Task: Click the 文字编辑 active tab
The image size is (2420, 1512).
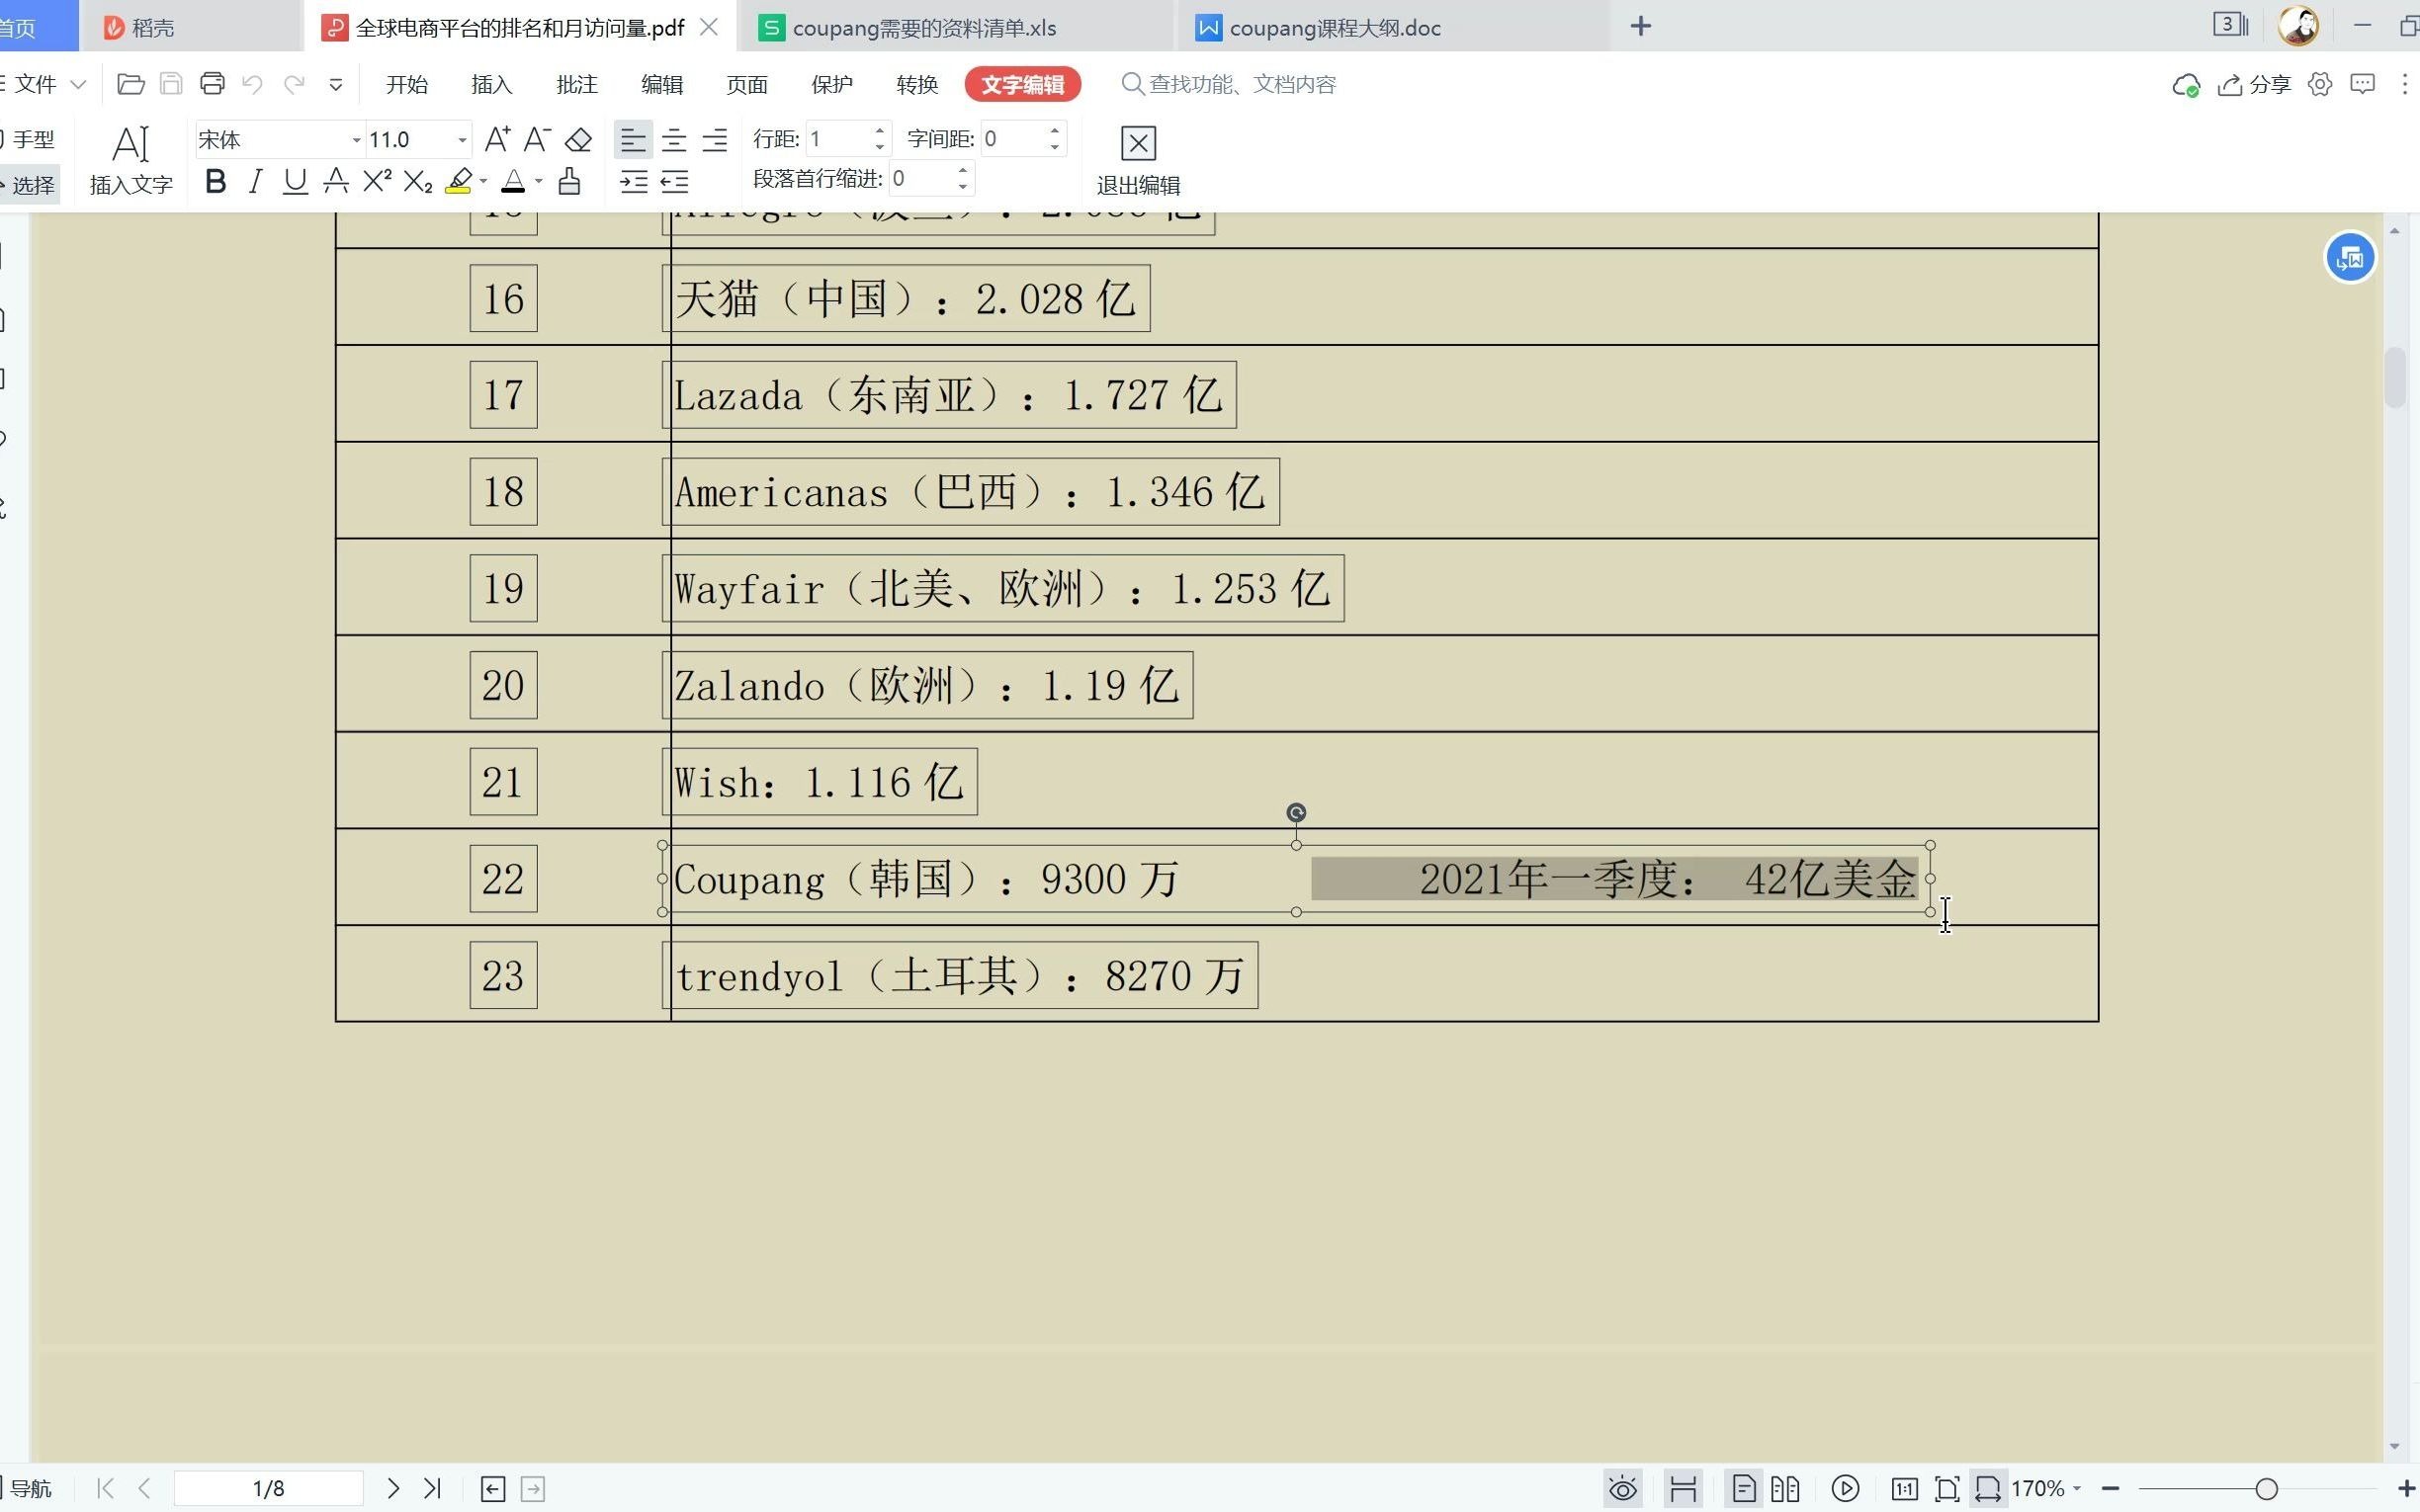Action: coord(1022,84)
